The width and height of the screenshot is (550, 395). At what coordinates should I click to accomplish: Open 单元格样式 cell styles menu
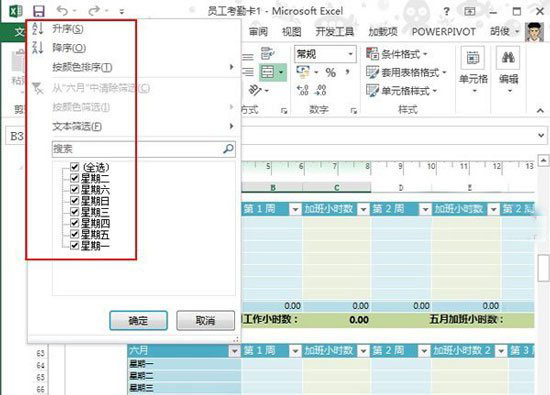[x=401, y=91]
